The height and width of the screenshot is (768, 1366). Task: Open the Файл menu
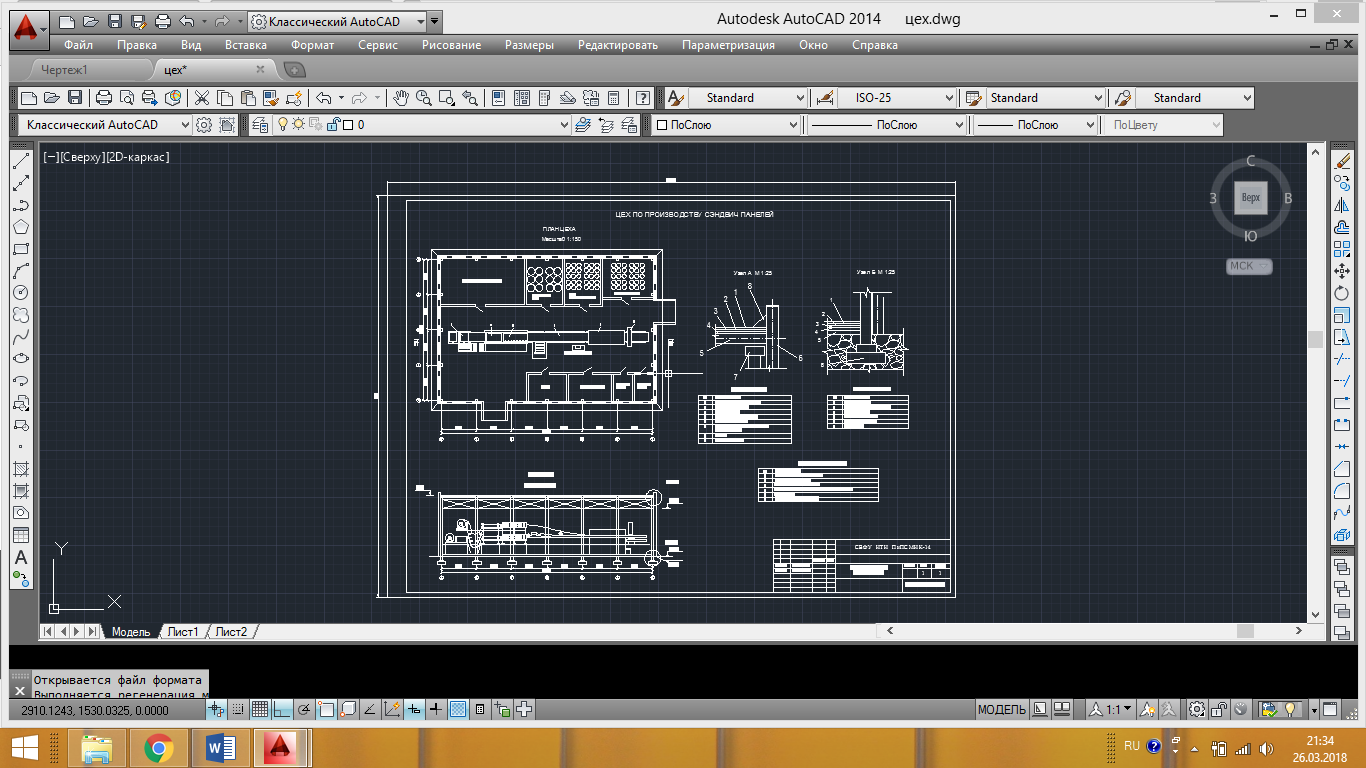(78, 45)
